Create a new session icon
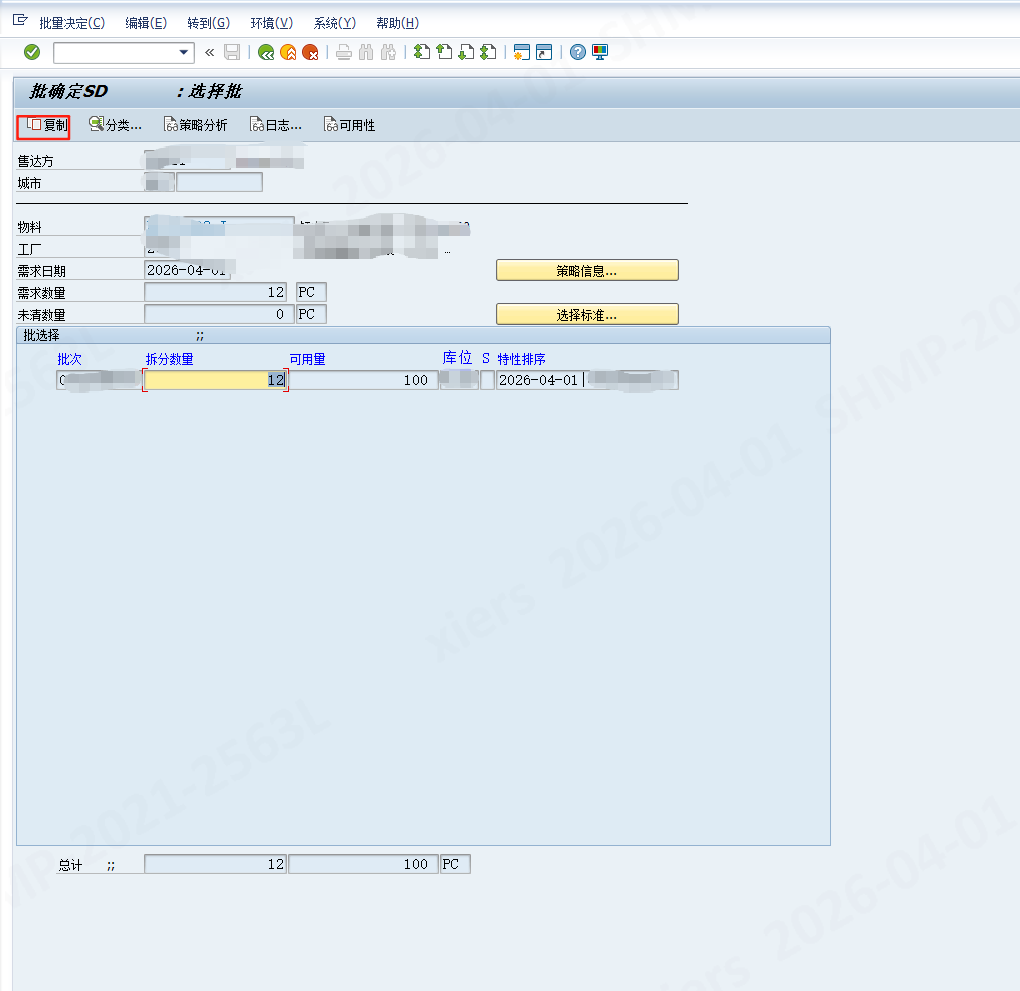Image resolution: width=1020 pixels, height=991 pixels. [522, 52]
